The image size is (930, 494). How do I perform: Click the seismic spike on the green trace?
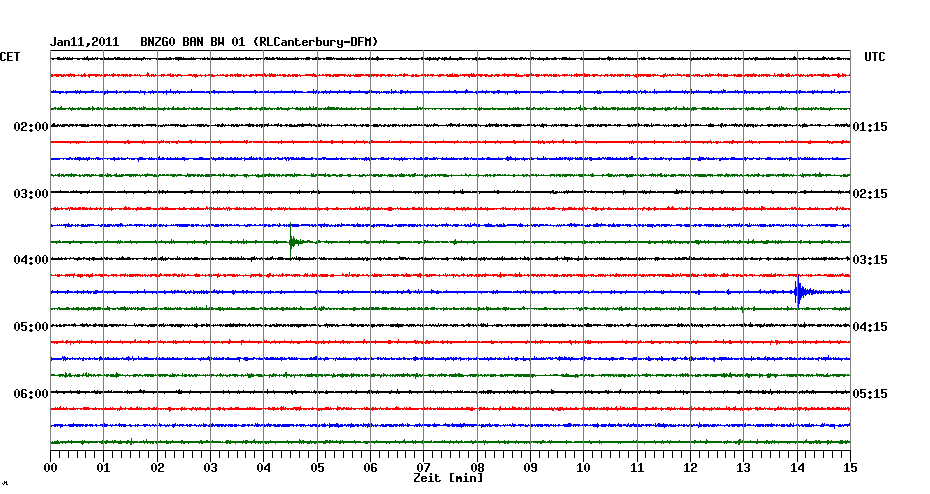click(291, 242)
